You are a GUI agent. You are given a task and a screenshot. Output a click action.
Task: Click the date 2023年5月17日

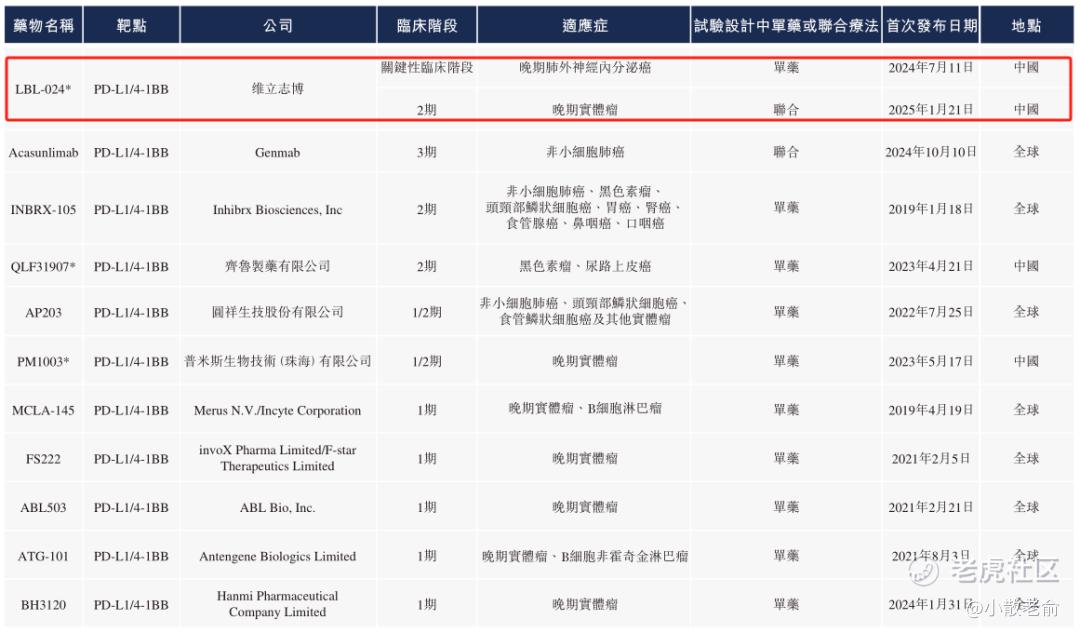tap(931, 361)
